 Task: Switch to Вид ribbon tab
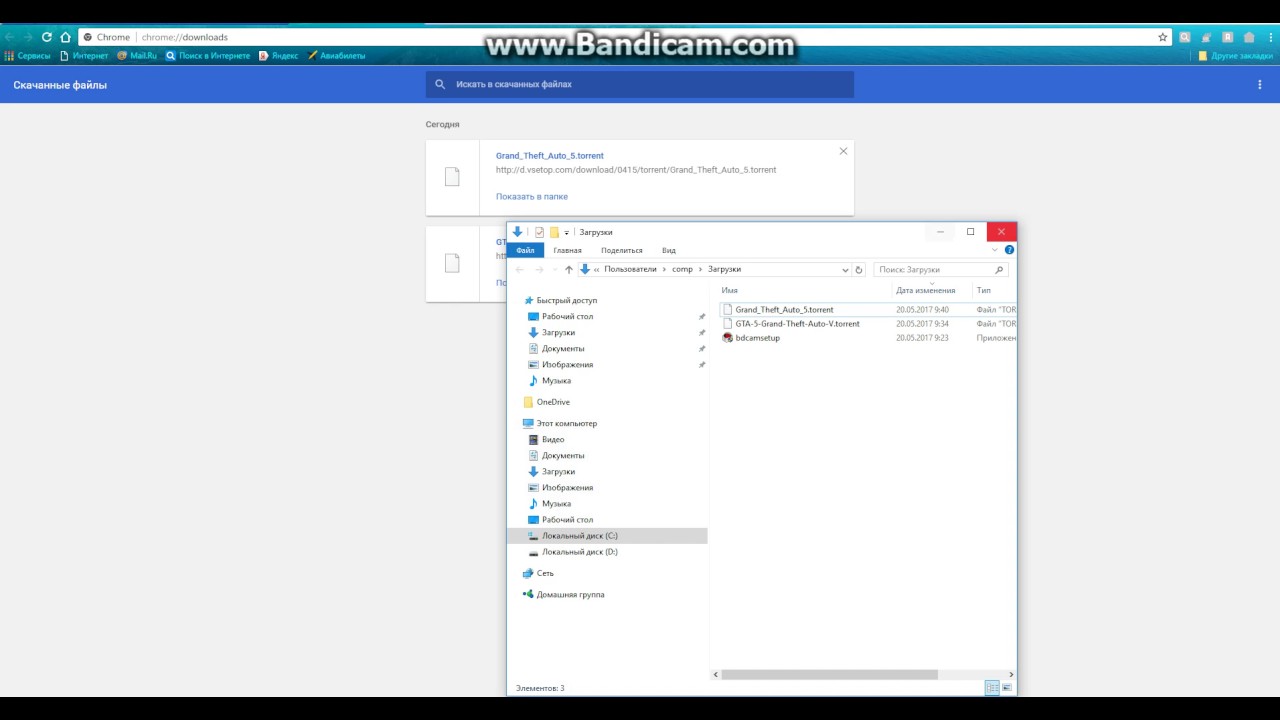pyautogui.click(x=669, y=250)
